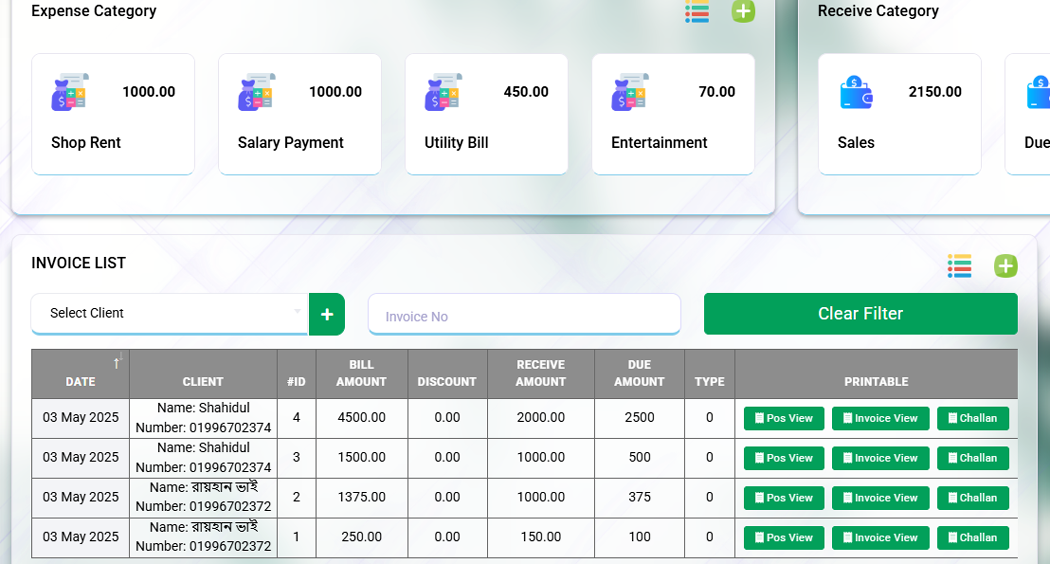Screen dimensions: 1050x564
Task: Open Invoice View for invoice #3
Action: coord(880,458)
